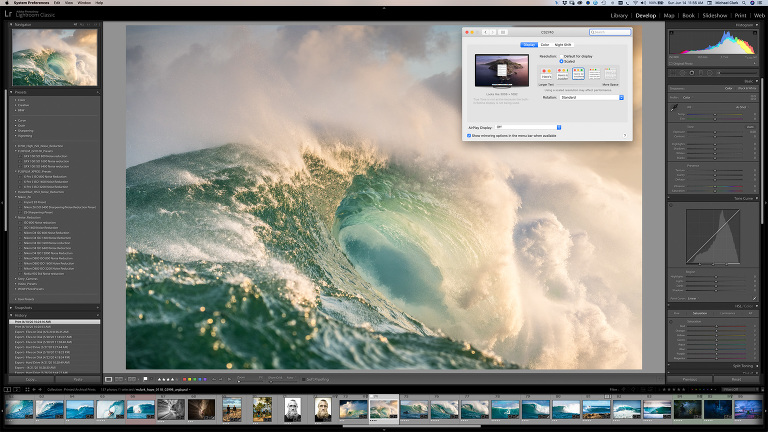Open the Print module
Screen dimensions: 768x432
coord(740,16)
